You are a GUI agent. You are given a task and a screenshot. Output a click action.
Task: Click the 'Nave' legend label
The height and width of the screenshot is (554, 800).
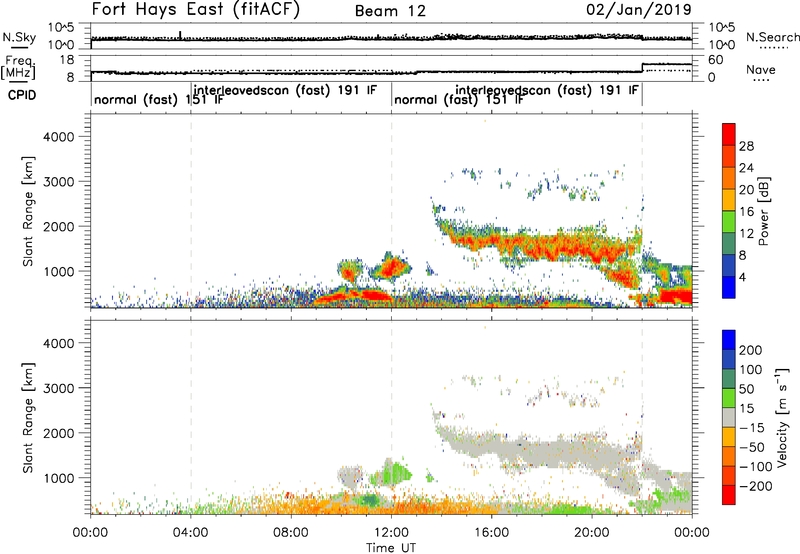(761, 69)
